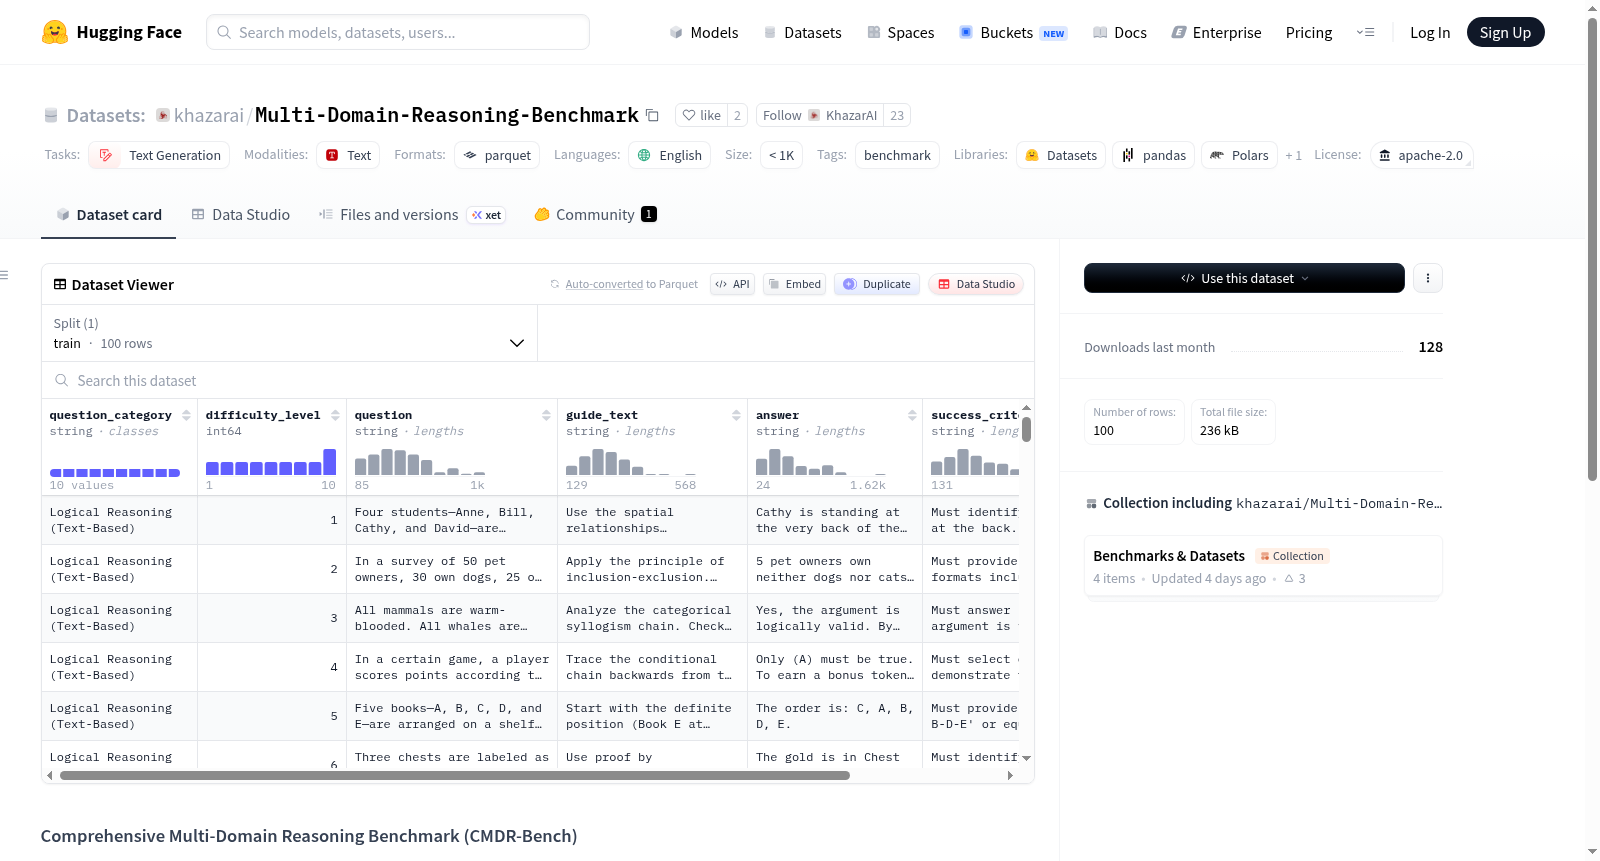This screenshot has width=1600, height=861.
Task: Sort the difficulty_level column
Action: point(335,415)
